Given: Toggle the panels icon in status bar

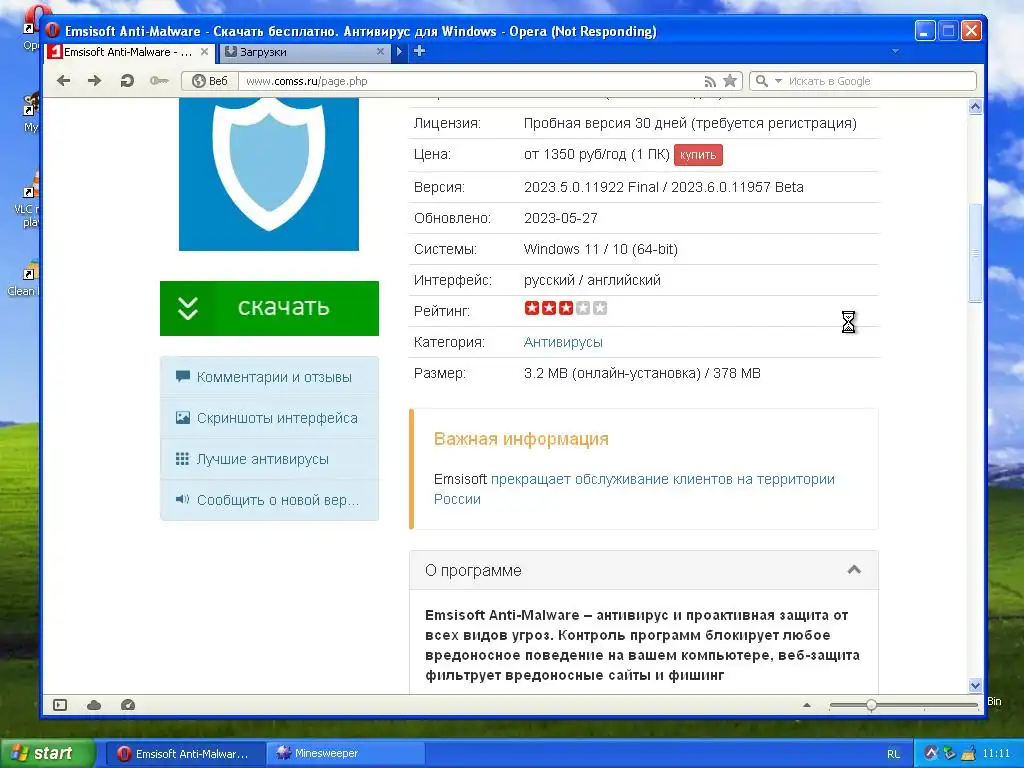Looking at the screenshot, I should click(x=60, y=705).
